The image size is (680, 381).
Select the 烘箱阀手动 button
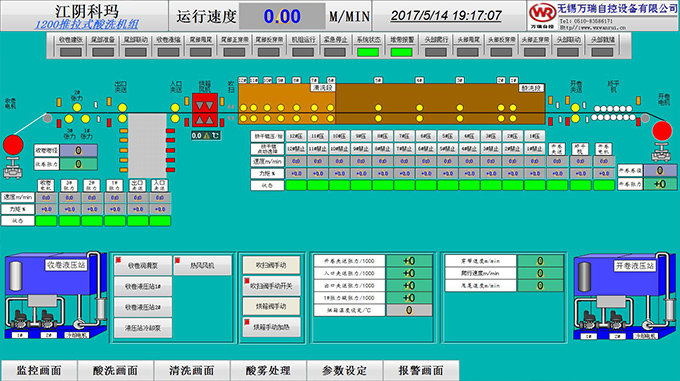[271, 306]
